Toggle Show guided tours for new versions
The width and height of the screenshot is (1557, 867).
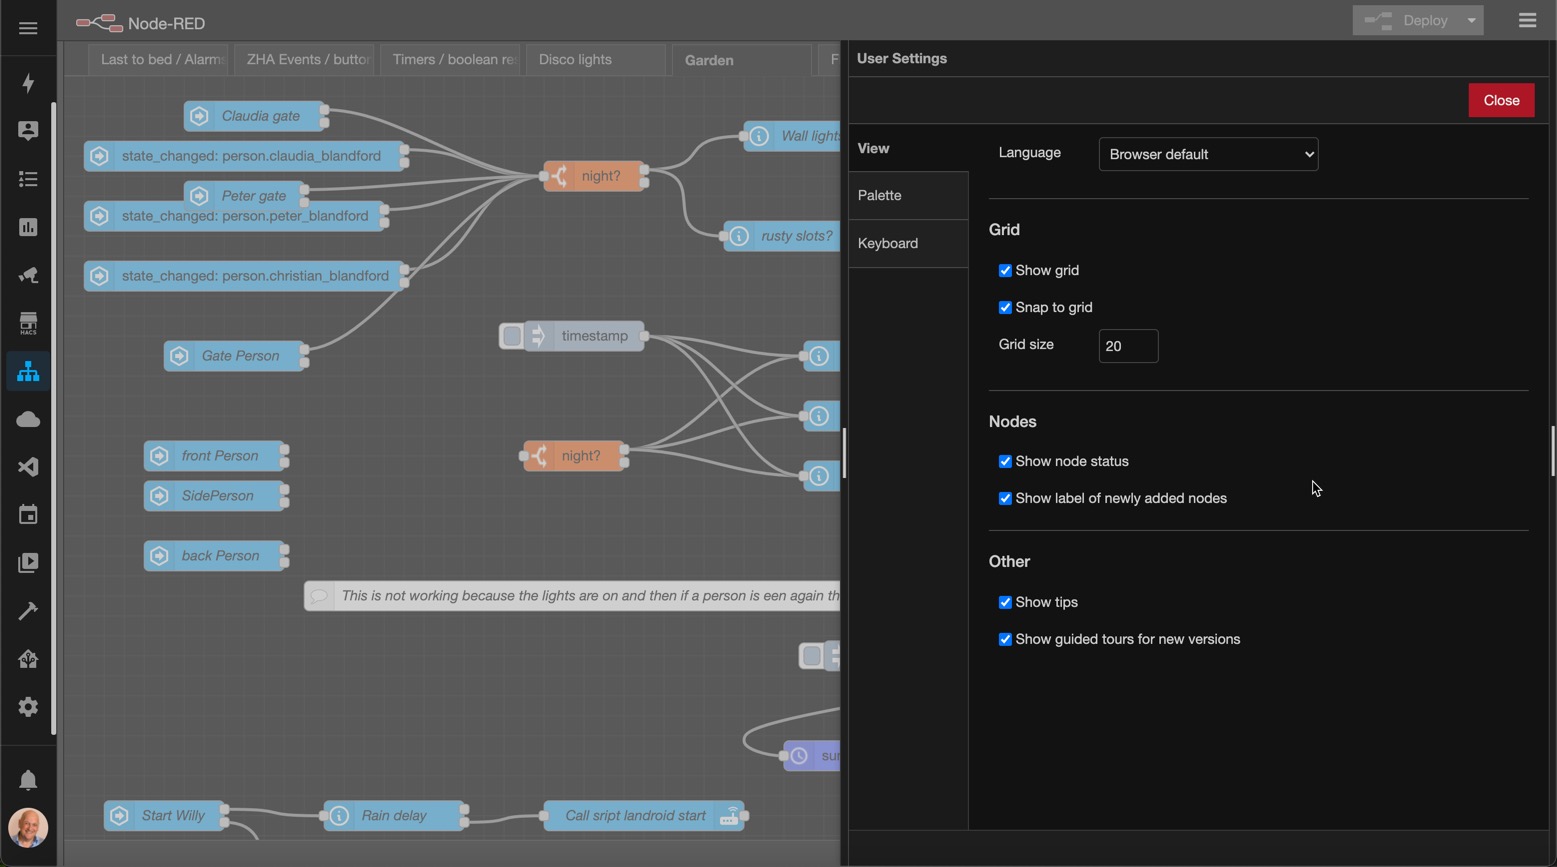coord(1005,640)
